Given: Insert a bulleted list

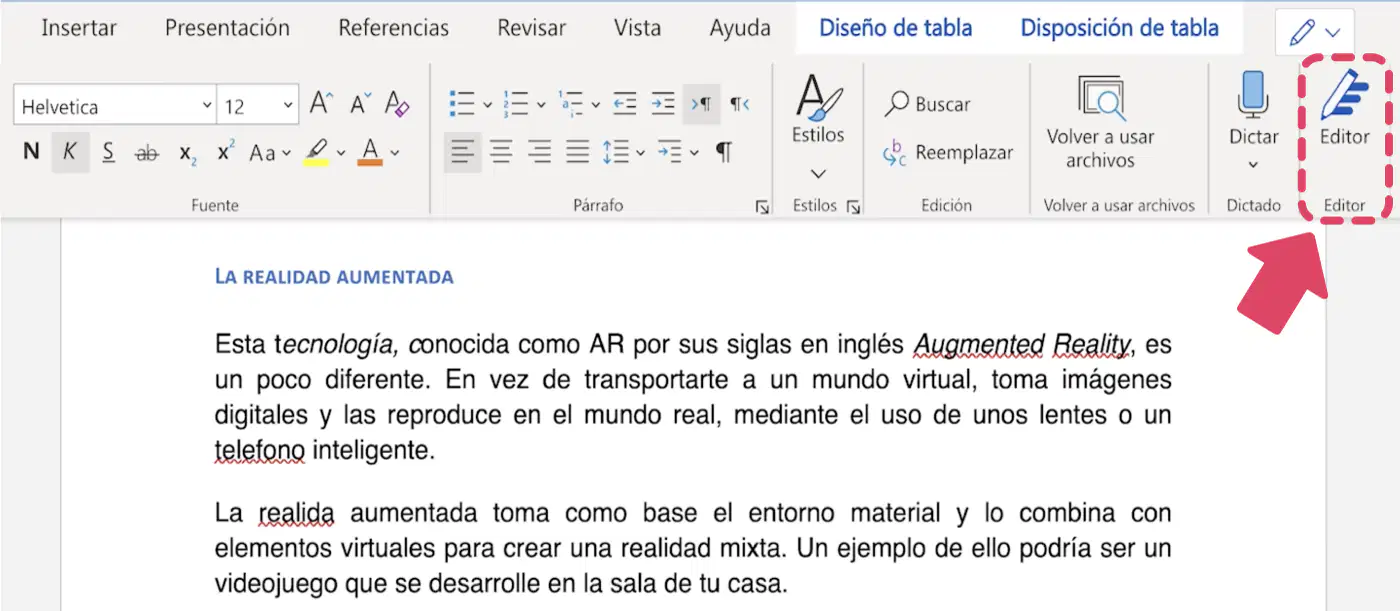Looking at the screenshot, I should (x=461, y=103).
